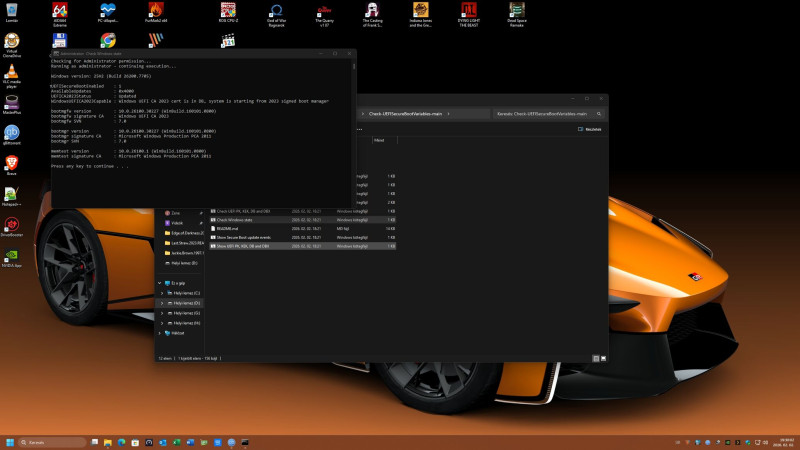Select the Videók folder in the sidebar
This screenshot has height=450, width=800.
(175, 222)
